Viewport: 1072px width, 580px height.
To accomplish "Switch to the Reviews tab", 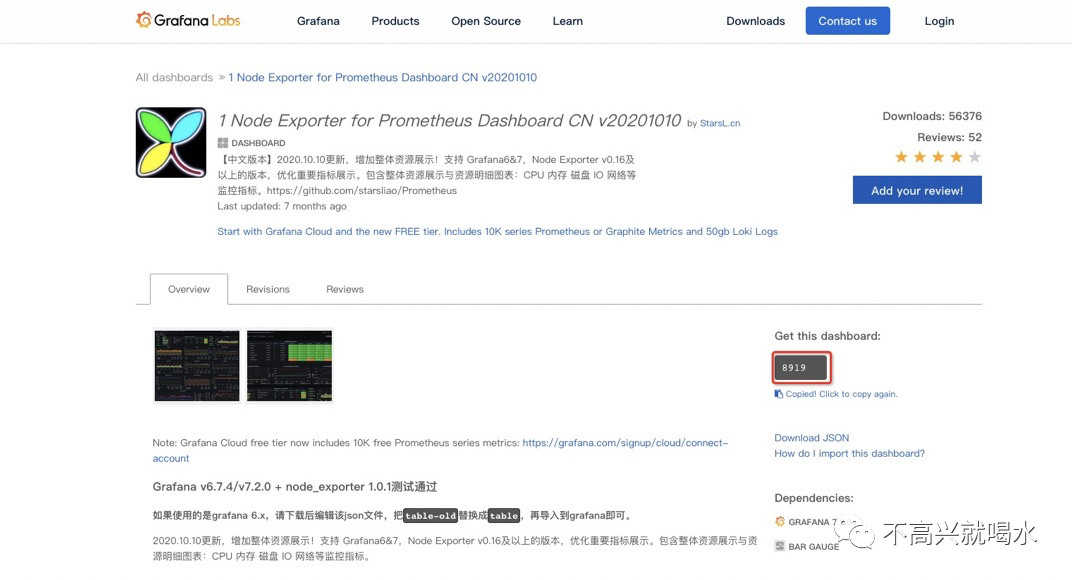I will coord(345,289).
